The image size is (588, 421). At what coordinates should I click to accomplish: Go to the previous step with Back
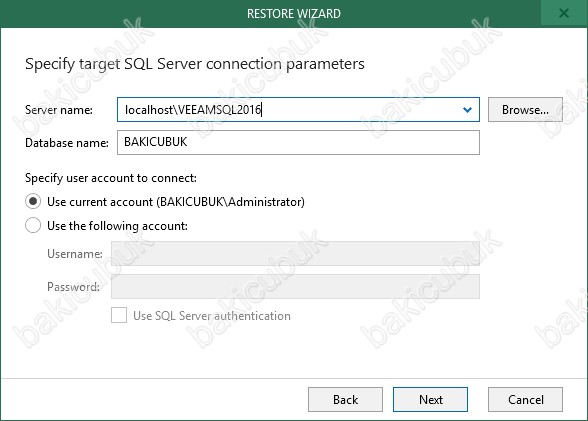[345, 400]
